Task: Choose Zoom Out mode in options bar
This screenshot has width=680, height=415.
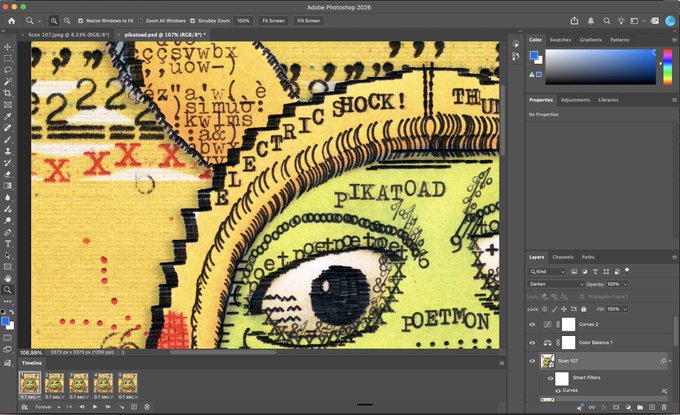Action: (x=67, y=21)
